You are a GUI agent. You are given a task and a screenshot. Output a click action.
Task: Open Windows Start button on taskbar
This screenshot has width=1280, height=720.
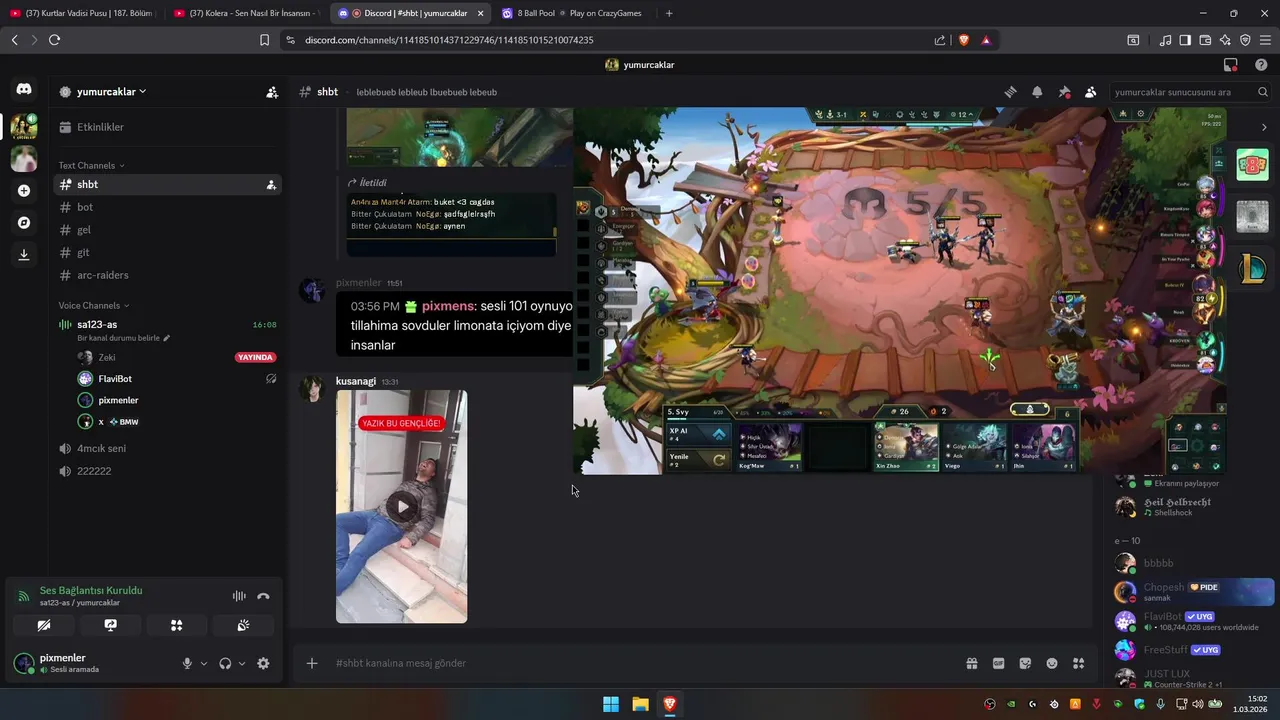point(611,704)
